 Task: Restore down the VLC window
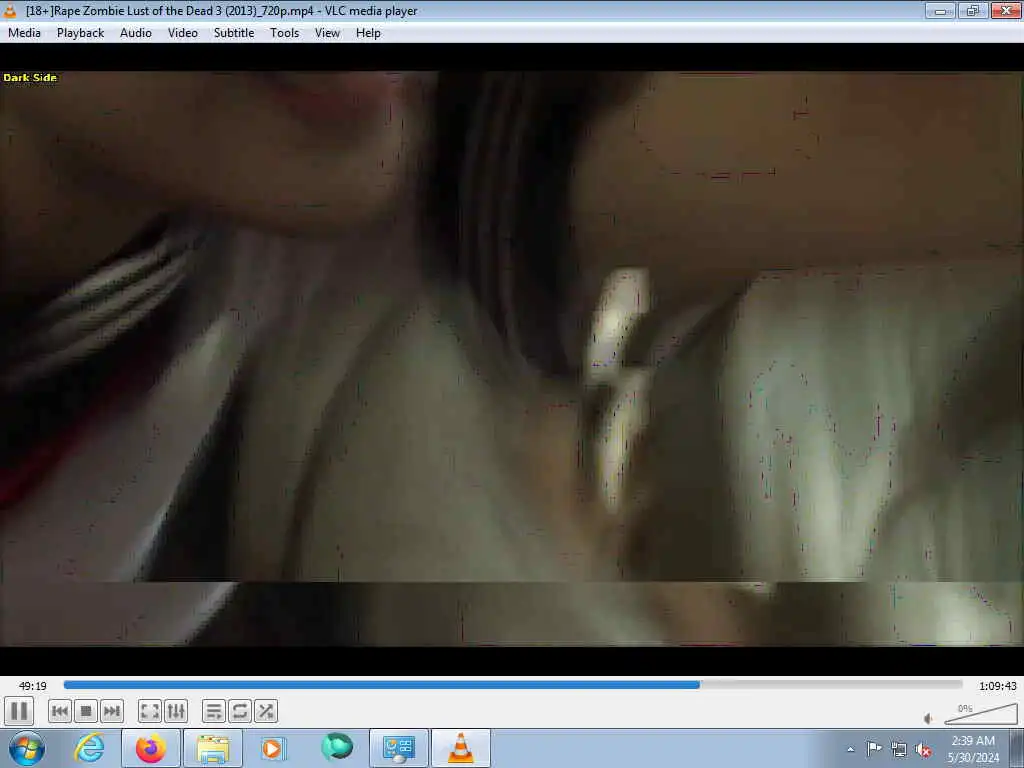(972, 10)
